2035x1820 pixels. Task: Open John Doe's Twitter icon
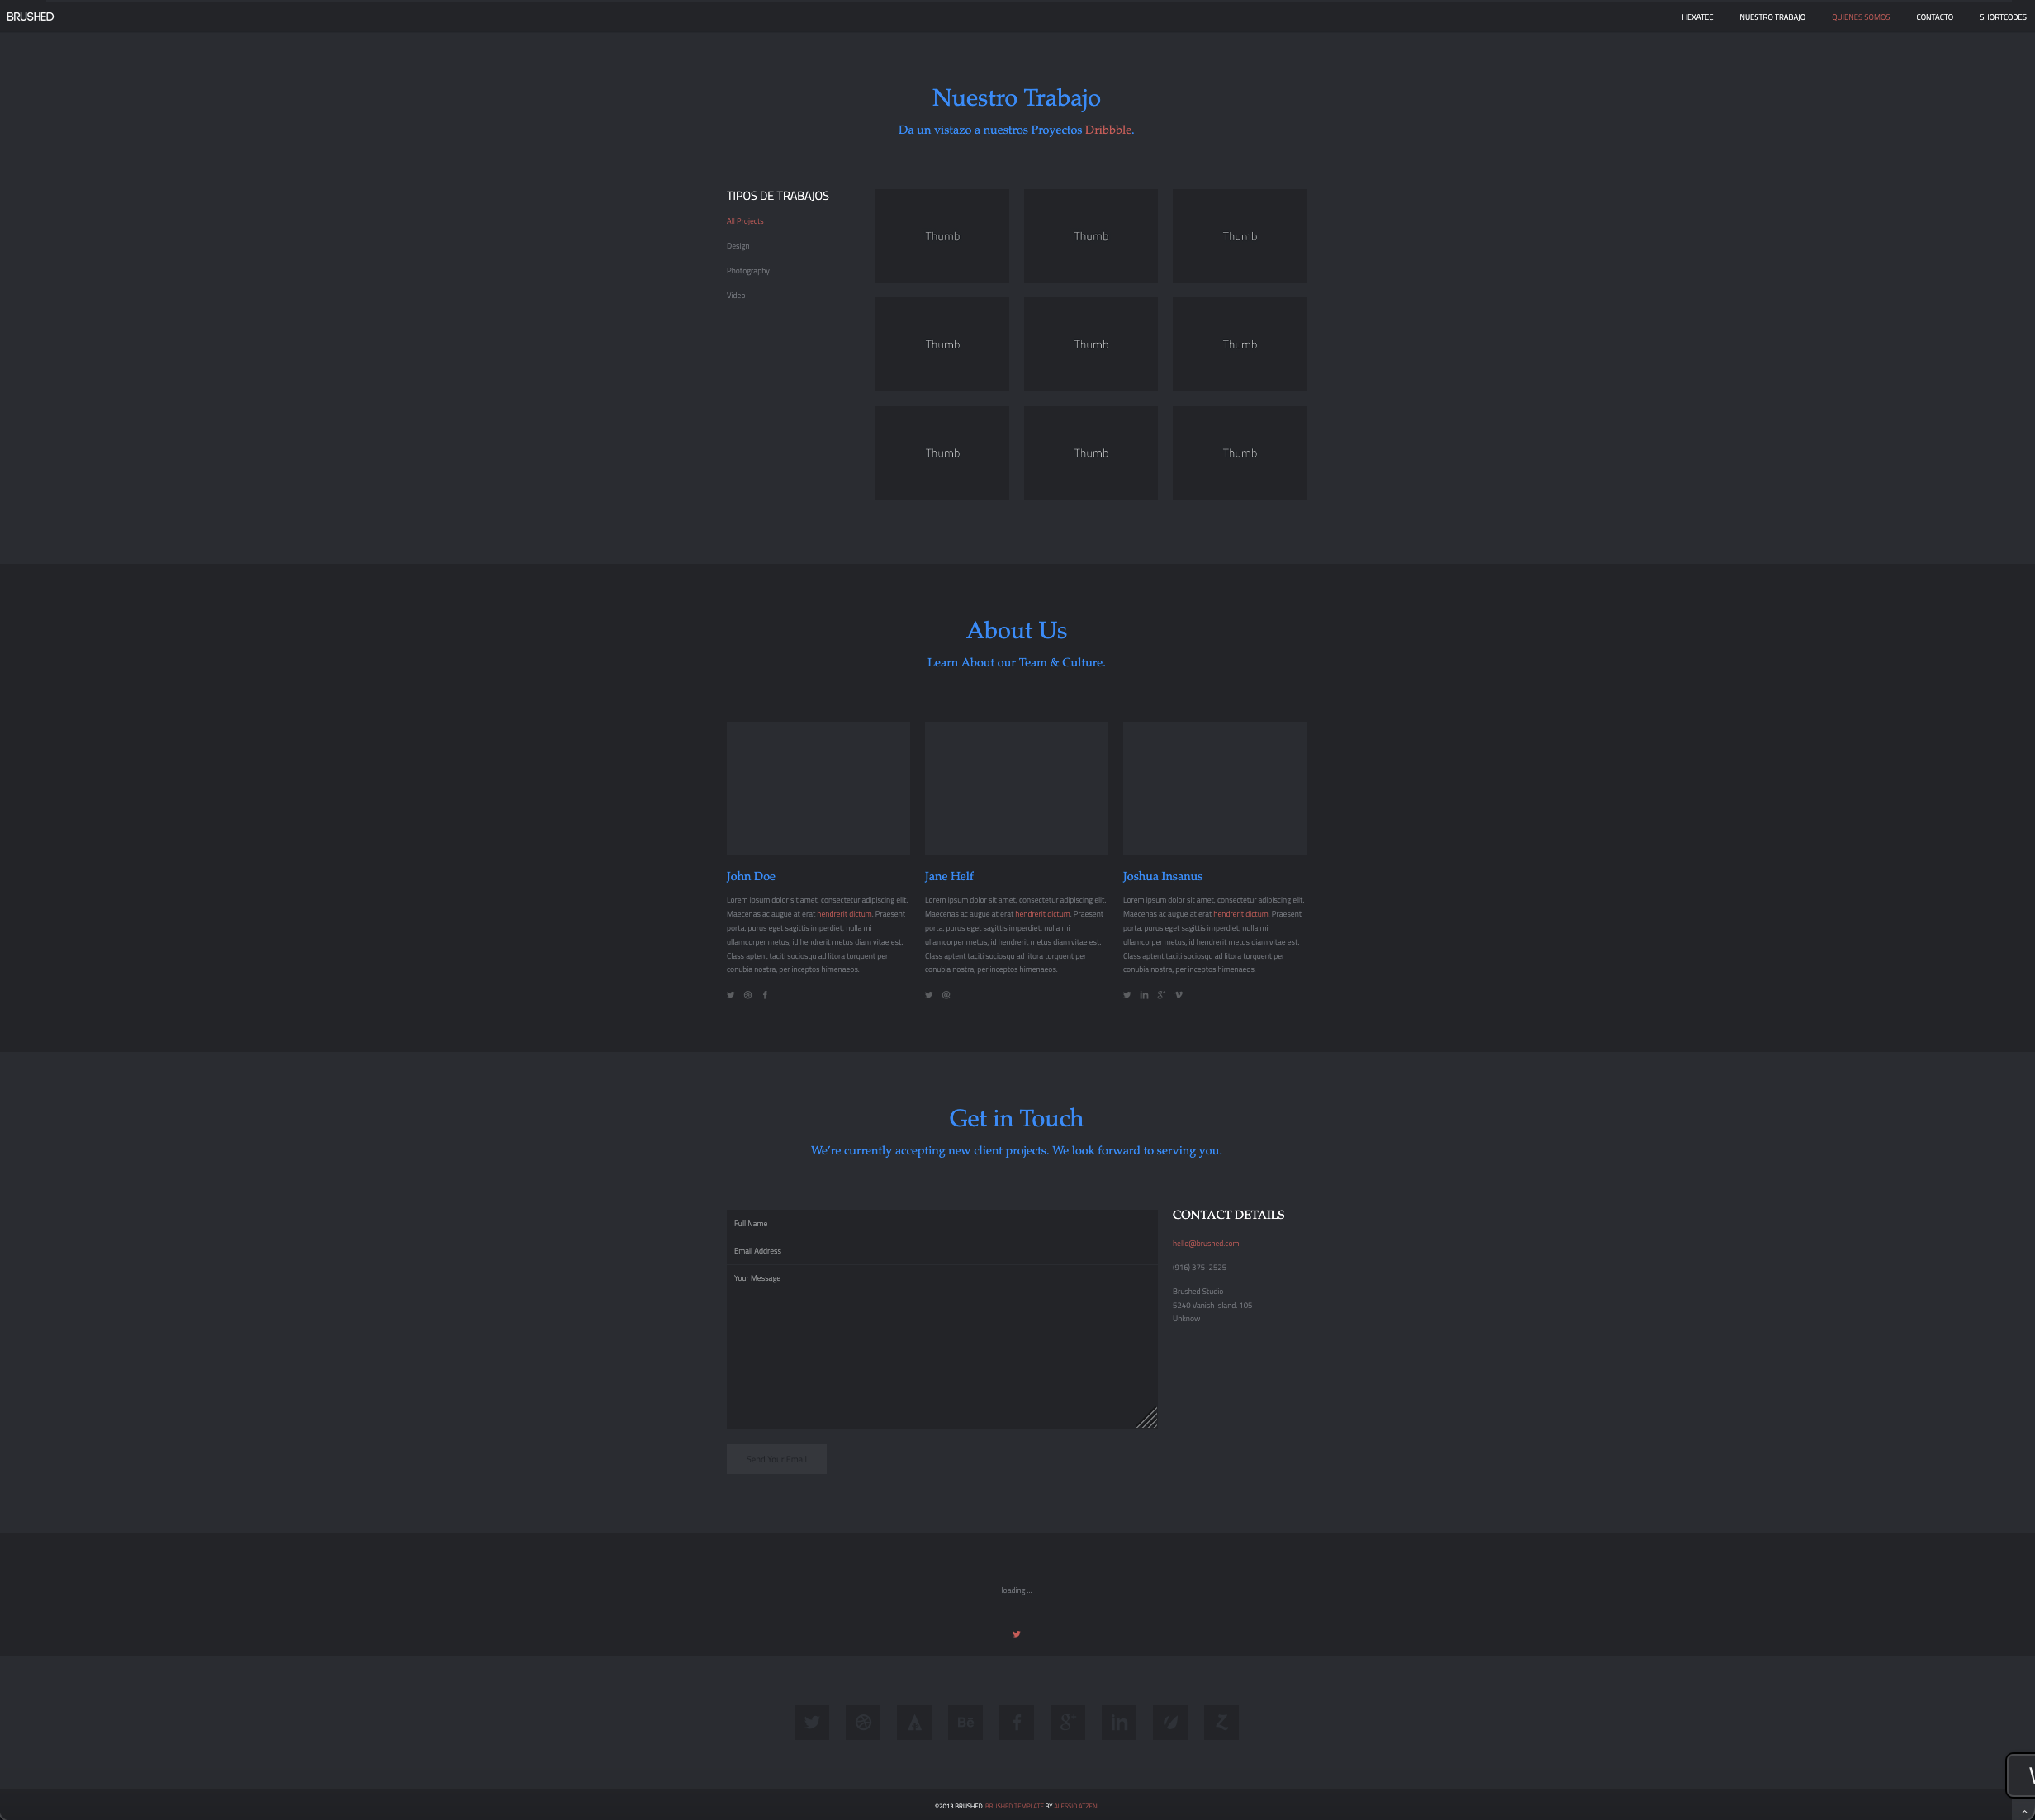pos(731,995)
